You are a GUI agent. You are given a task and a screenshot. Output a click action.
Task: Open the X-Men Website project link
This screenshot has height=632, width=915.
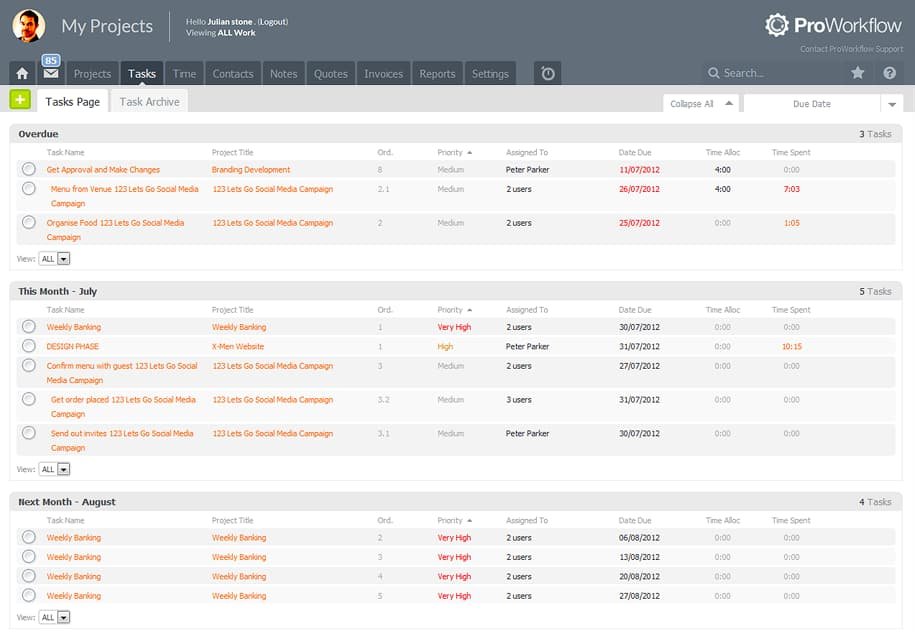238,346
